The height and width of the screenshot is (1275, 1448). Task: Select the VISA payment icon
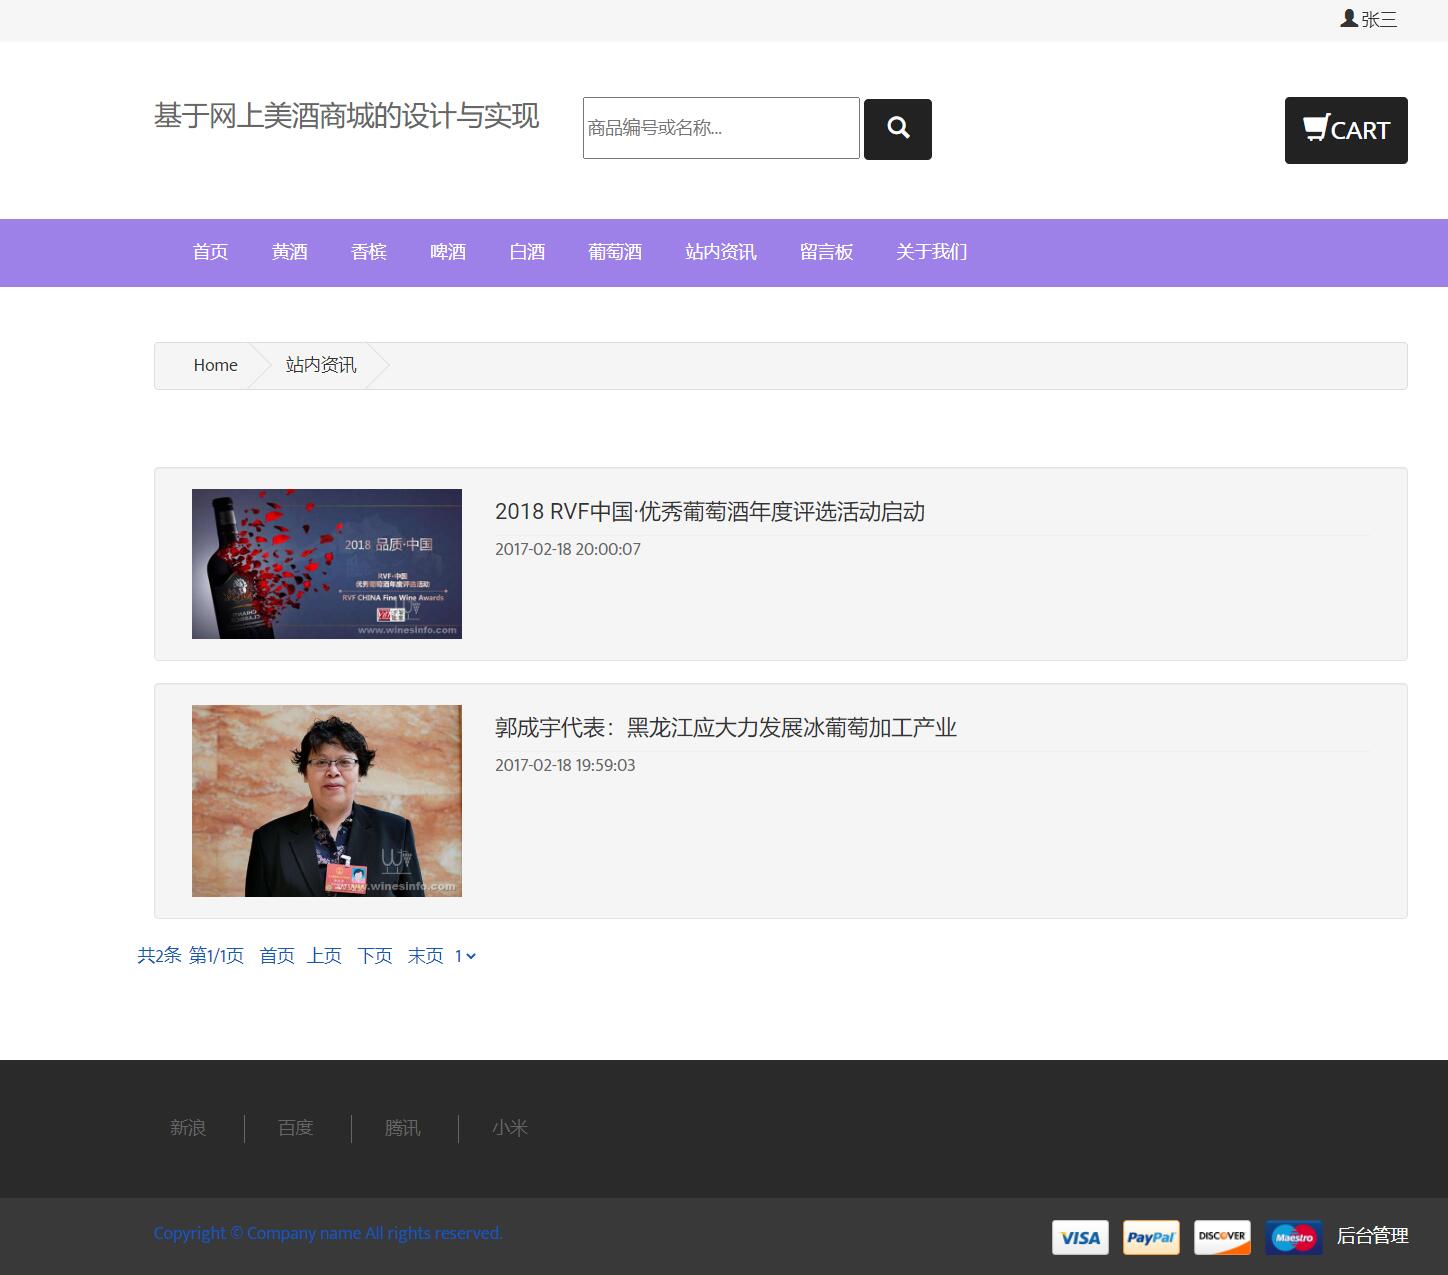(x=1080, y=1237)
